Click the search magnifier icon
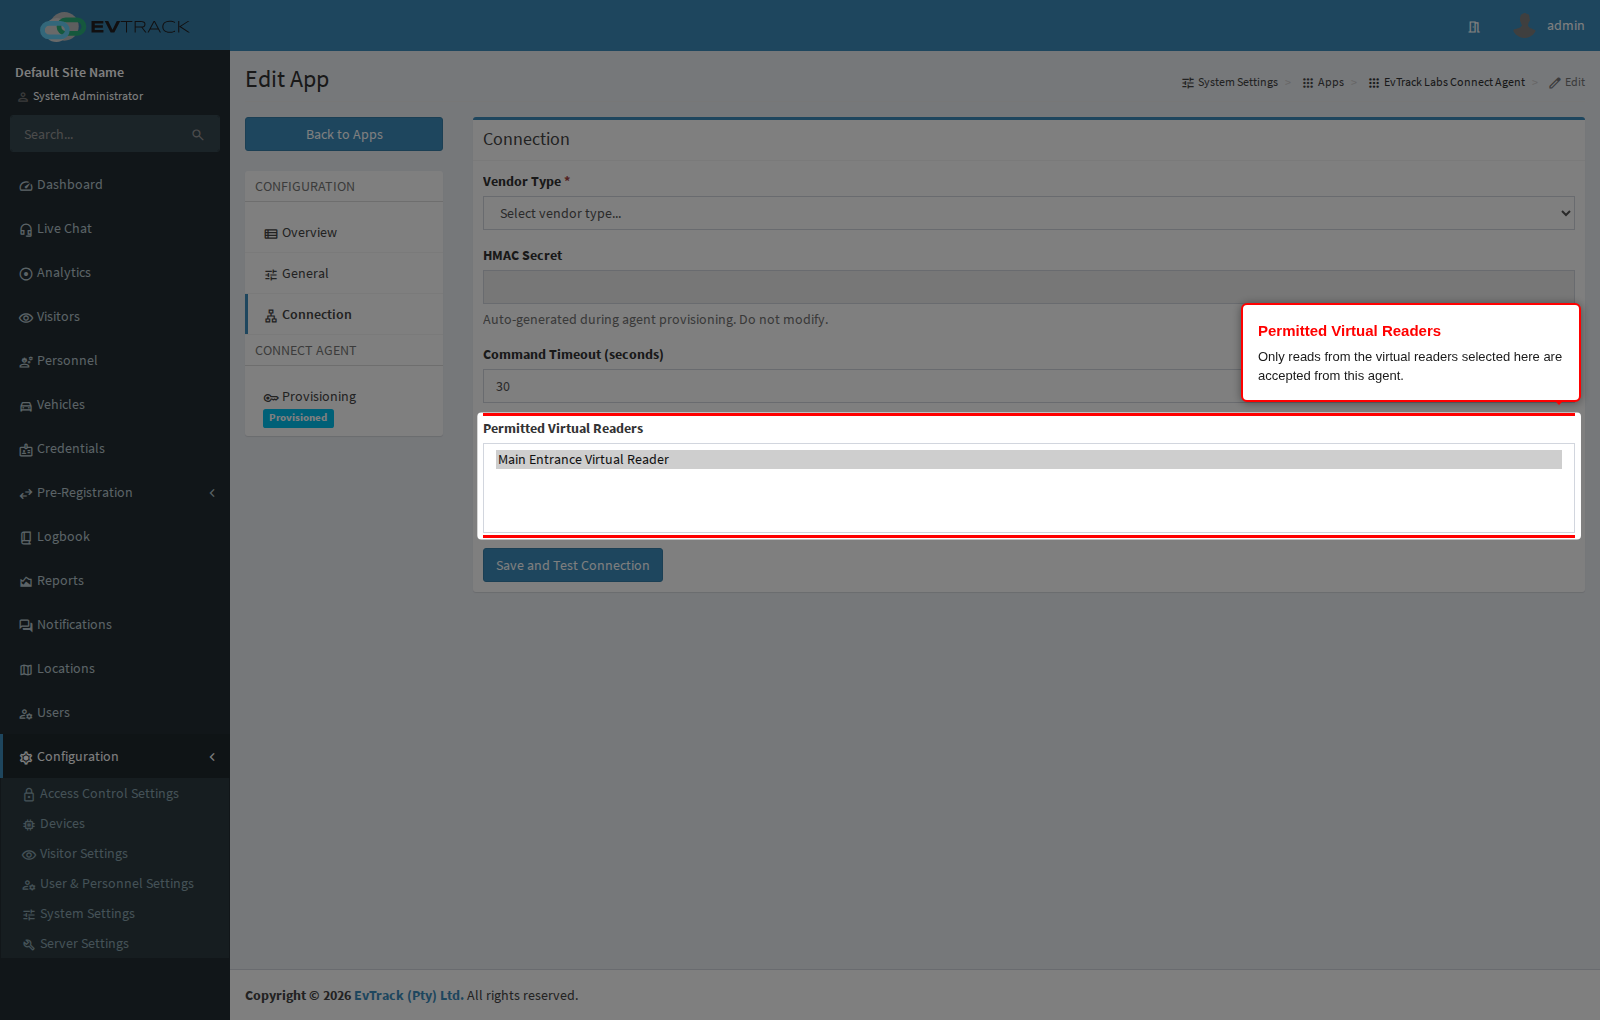The image size is (1600, 1020). (x=198, y=135)
